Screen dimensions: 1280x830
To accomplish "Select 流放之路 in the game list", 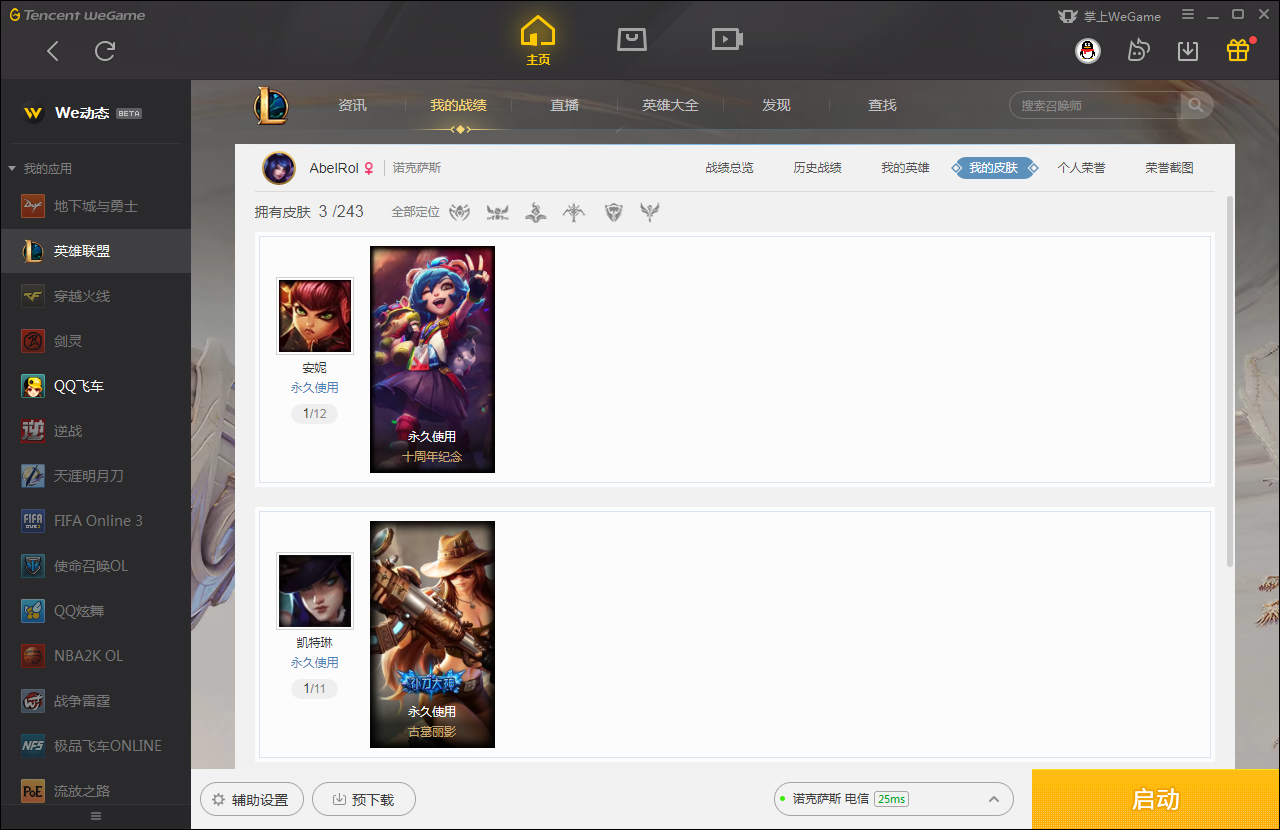I will pos(95,790).
